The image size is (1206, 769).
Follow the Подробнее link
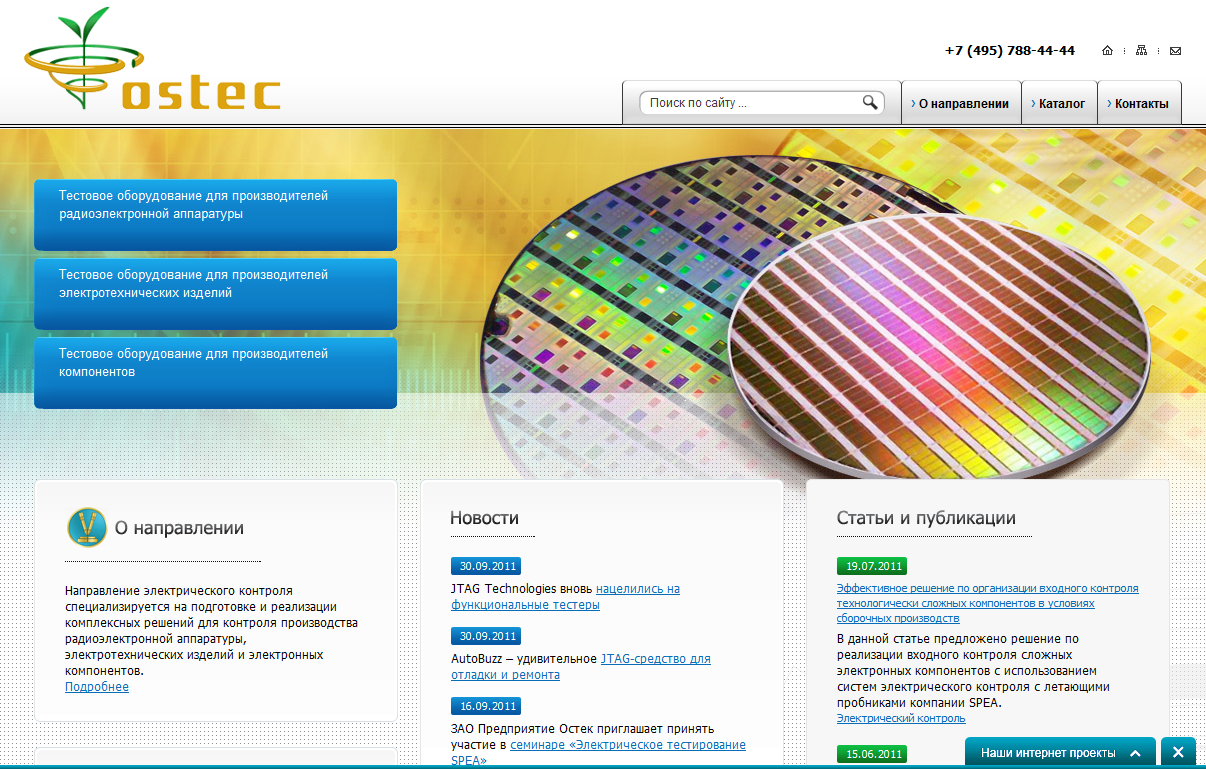(x=97, y=687)
